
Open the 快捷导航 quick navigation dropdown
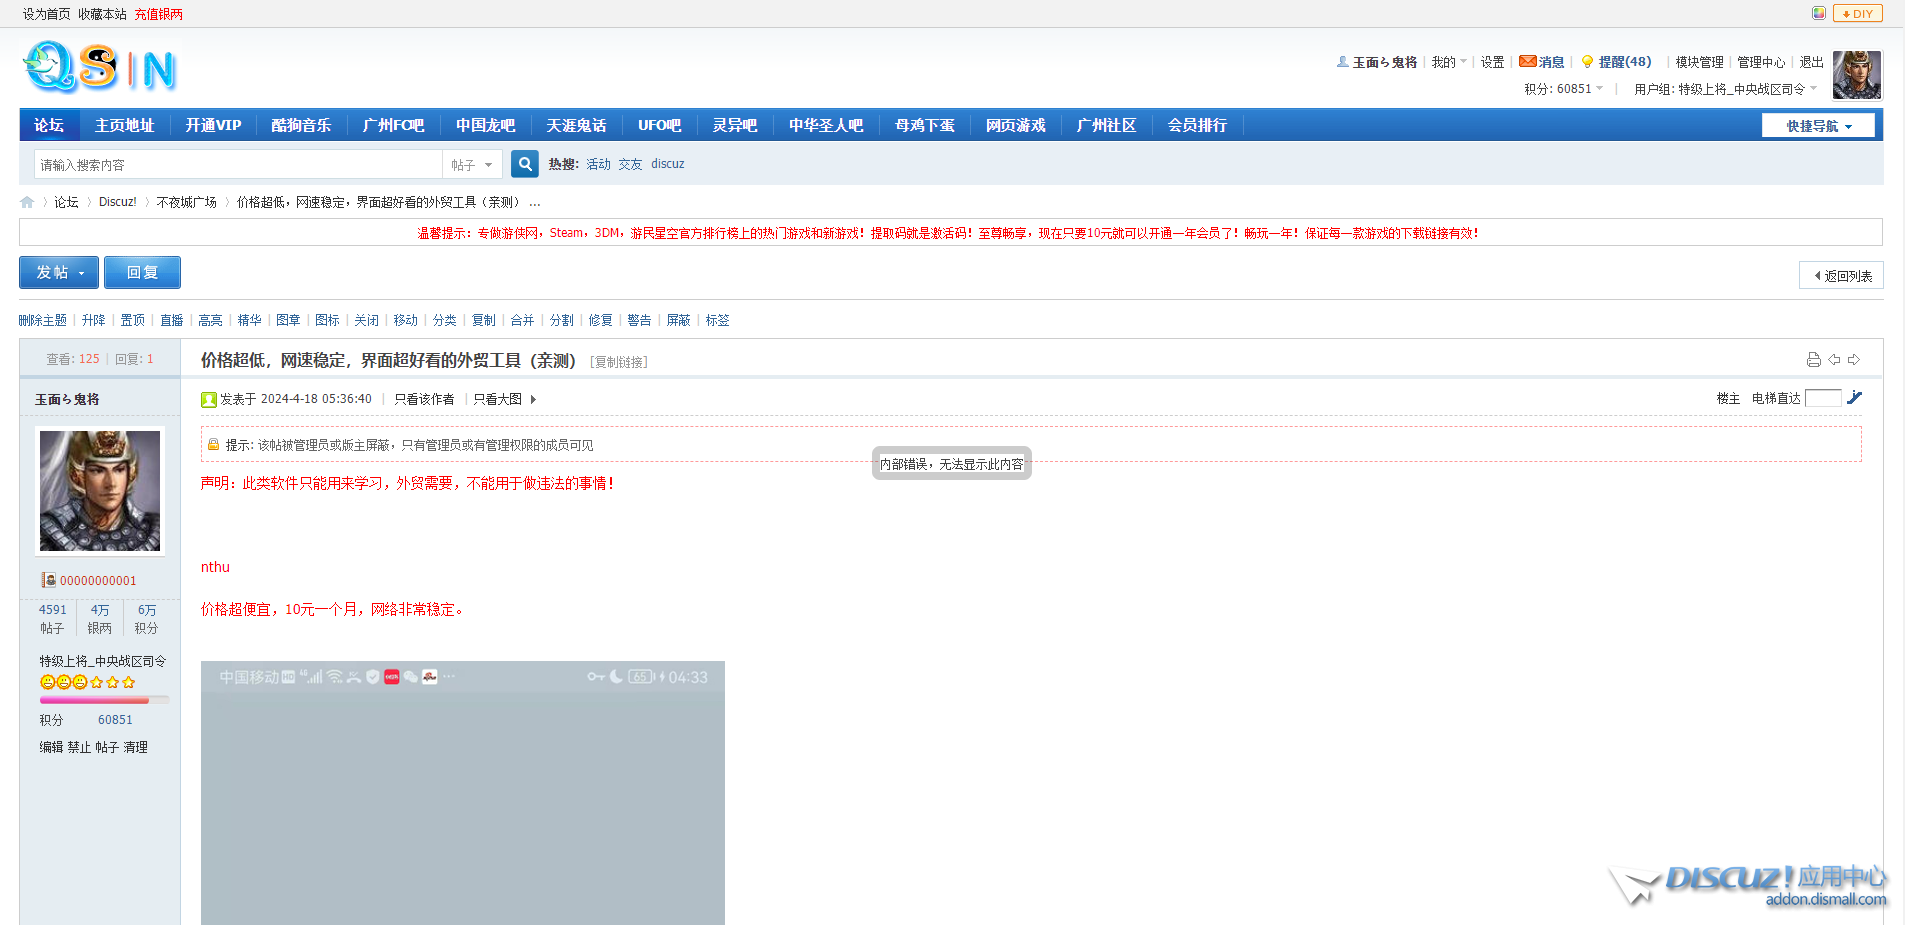pyautogui.click(x=1818, y=126)
